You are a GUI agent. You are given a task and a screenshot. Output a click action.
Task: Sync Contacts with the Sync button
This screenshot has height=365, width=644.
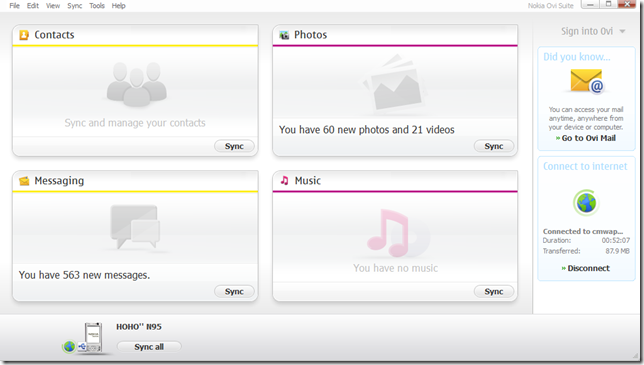point(234,146)
